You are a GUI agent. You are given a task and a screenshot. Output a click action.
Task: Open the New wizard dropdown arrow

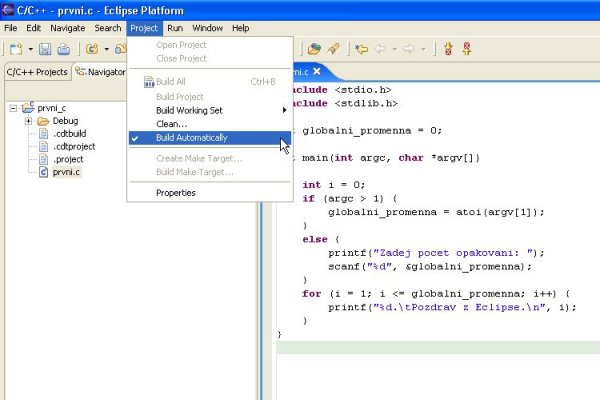[30, 48]
